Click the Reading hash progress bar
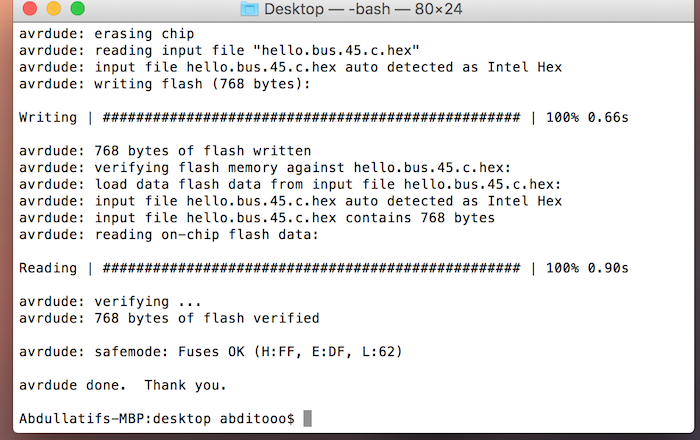Image resolution: width=700 pixels, height=440 pixels. tap(311, 268)
